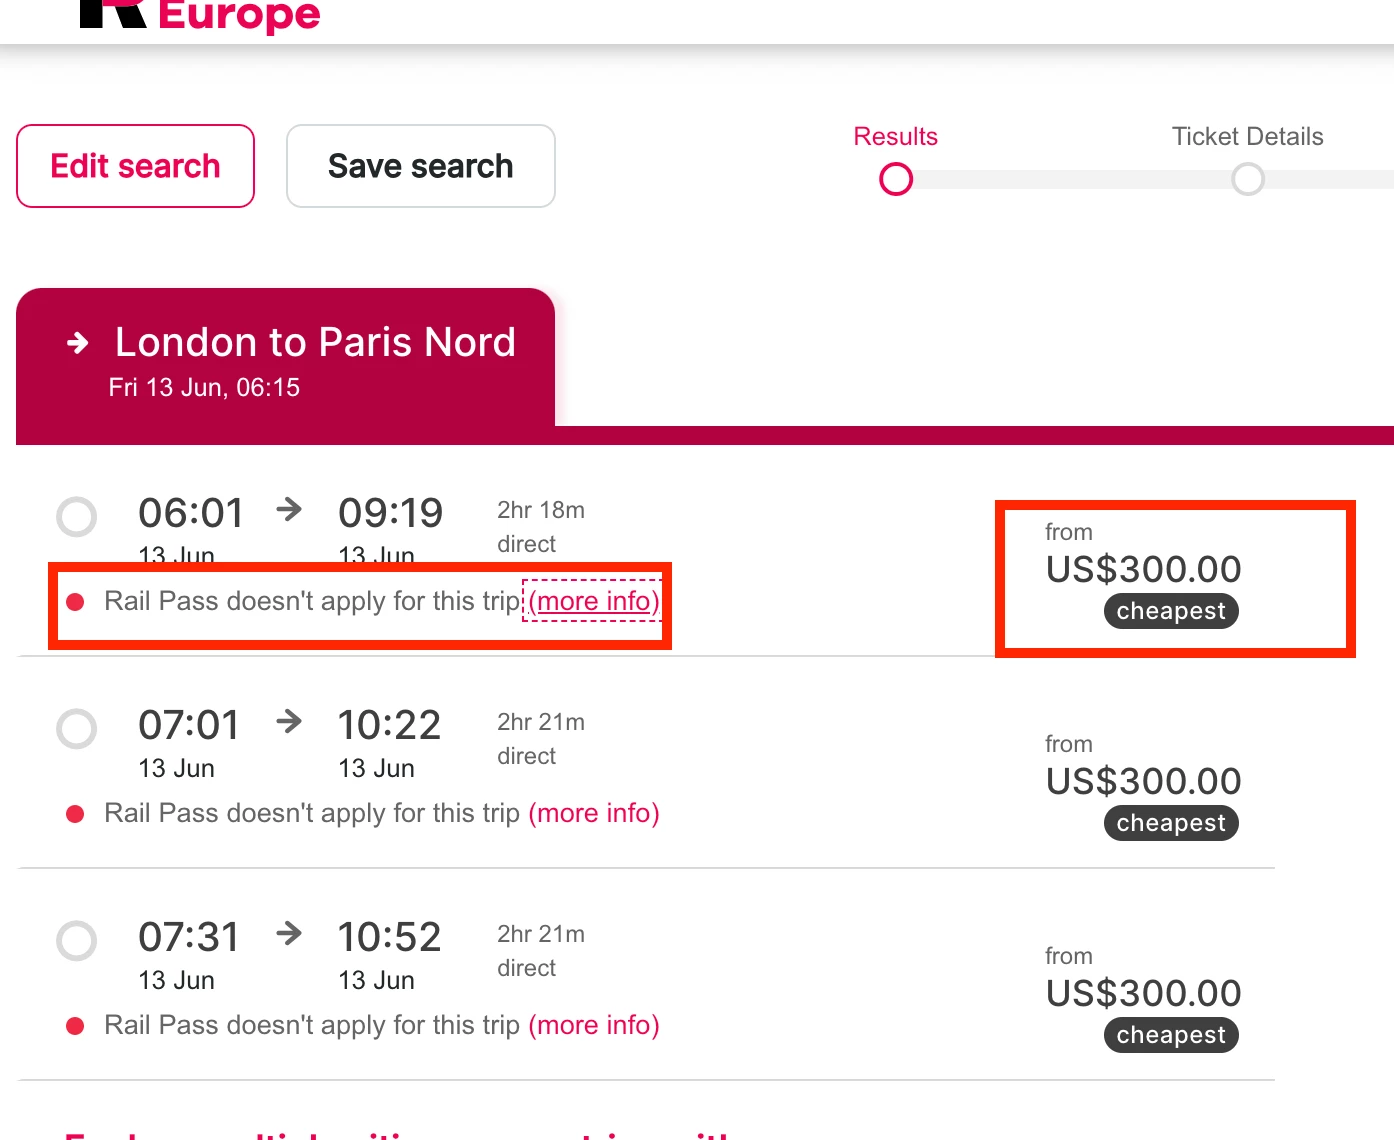Click the US$300.00 price for 07:31 train

[x=1143, y=993]
